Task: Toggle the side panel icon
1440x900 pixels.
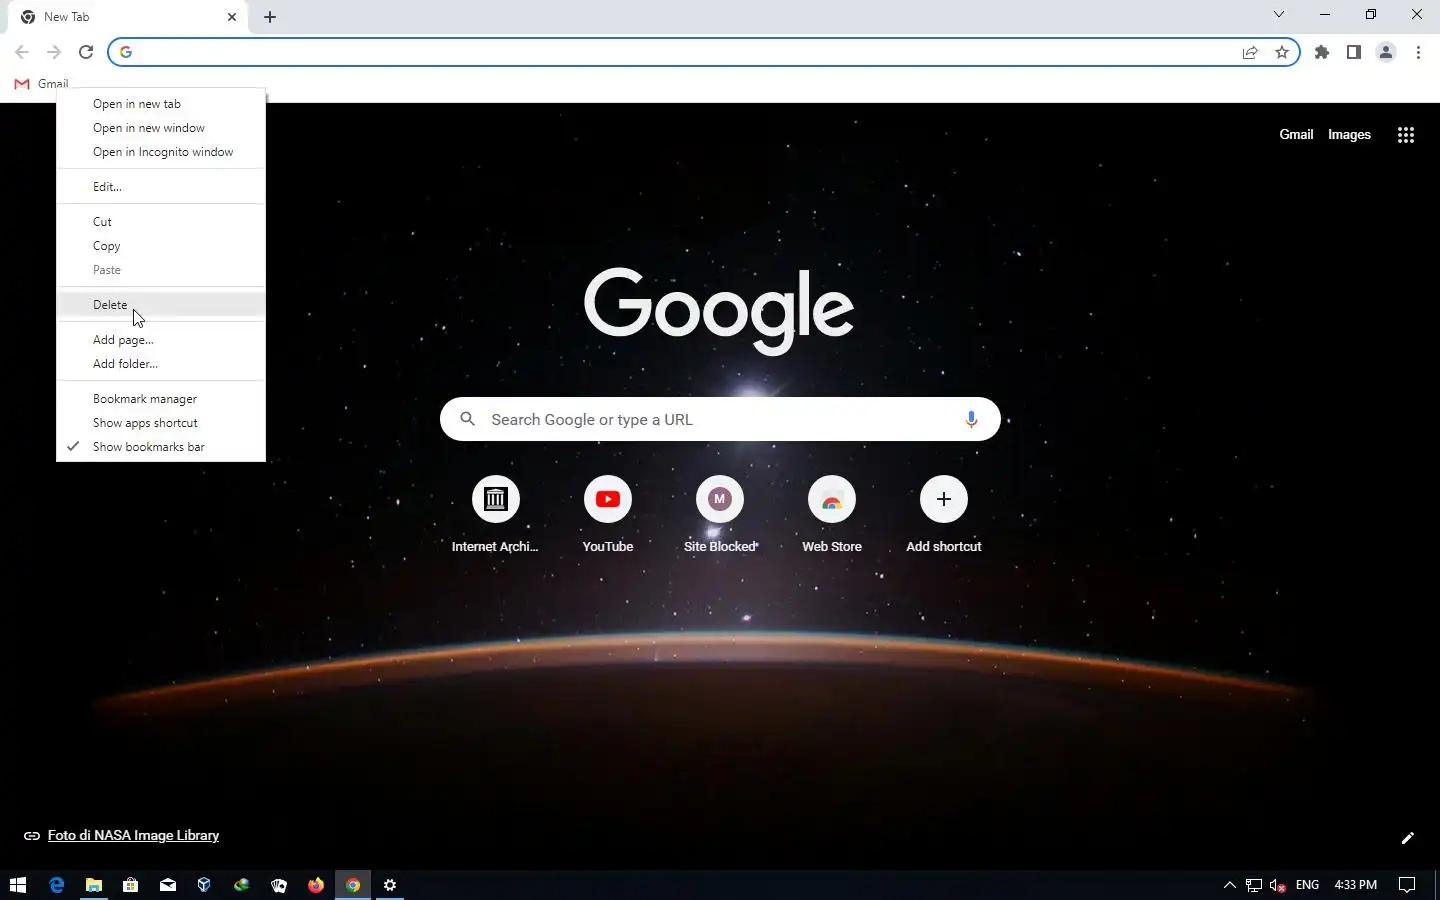Action: pyautogui.click(x=1354, y=52)
